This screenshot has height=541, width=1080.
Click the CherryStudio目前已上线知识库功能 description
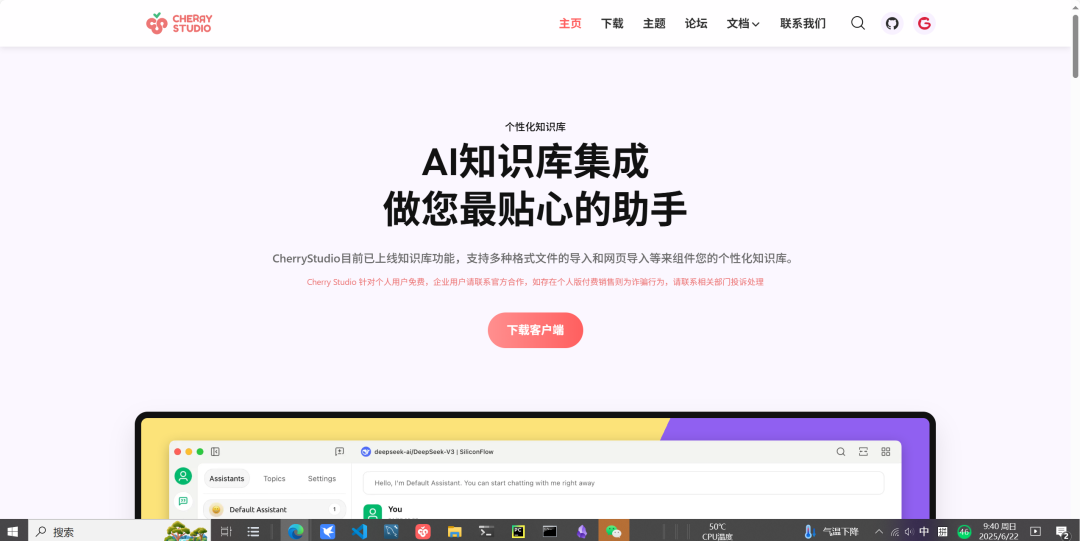(x=535, y=258)
